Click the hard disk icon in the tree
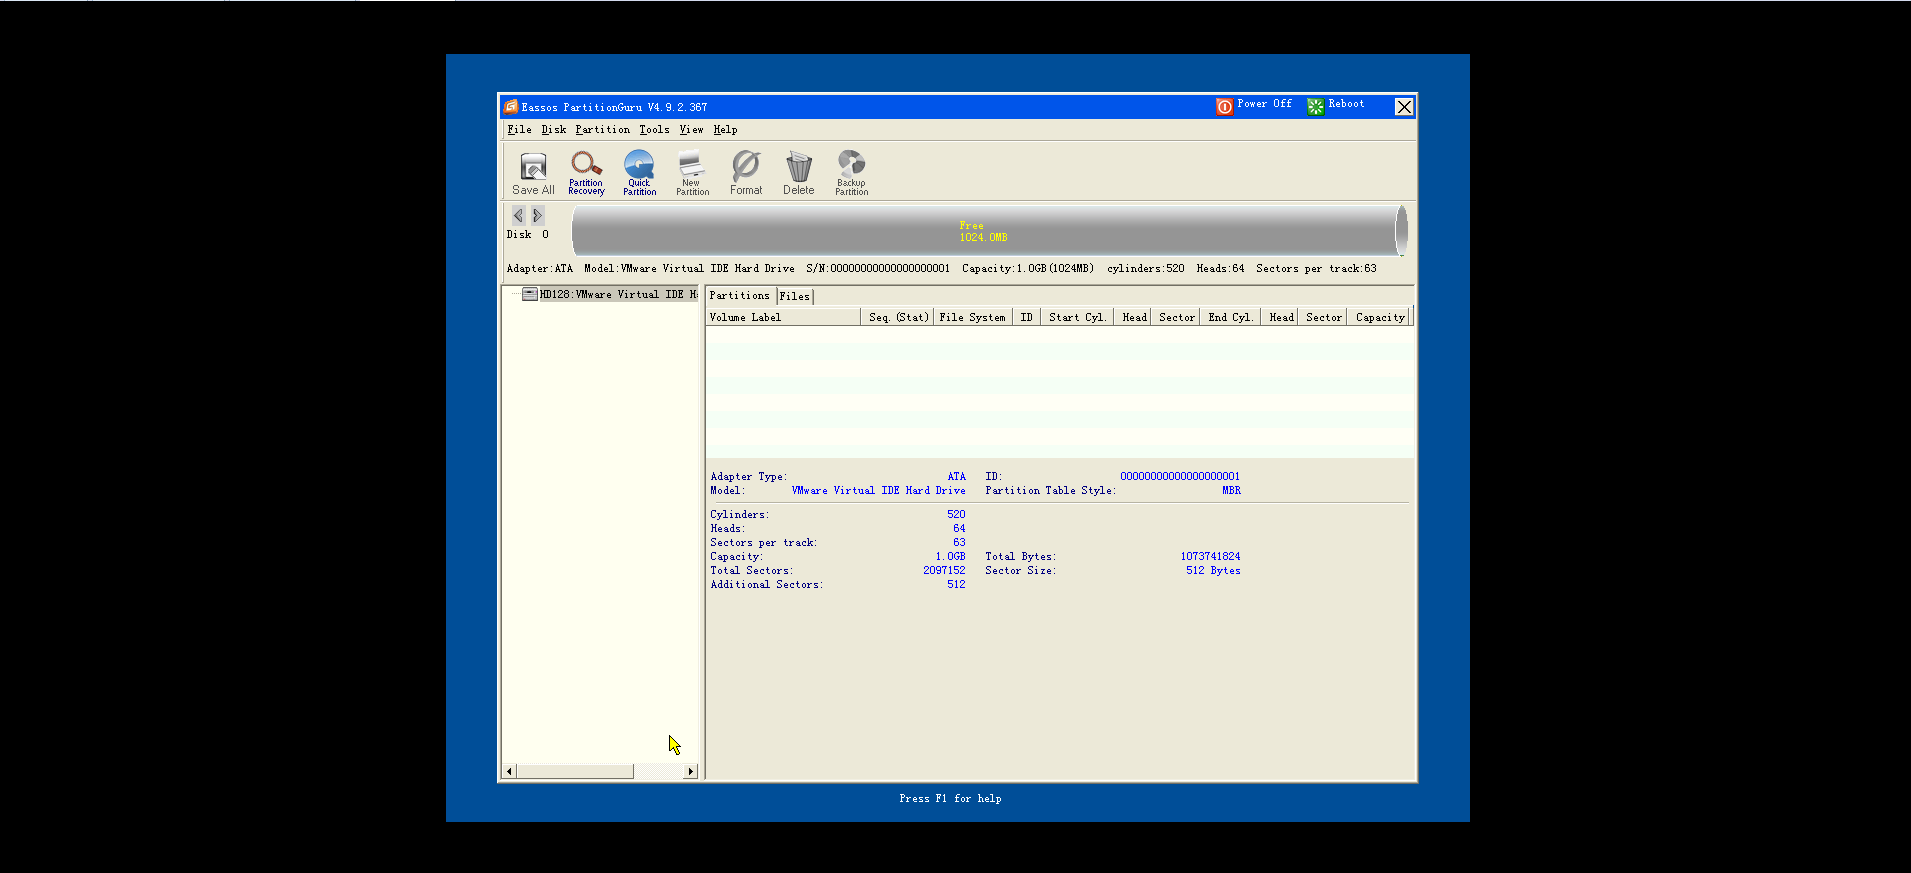This screenshot has height=873, width=1911. click(x=530, y=294)
